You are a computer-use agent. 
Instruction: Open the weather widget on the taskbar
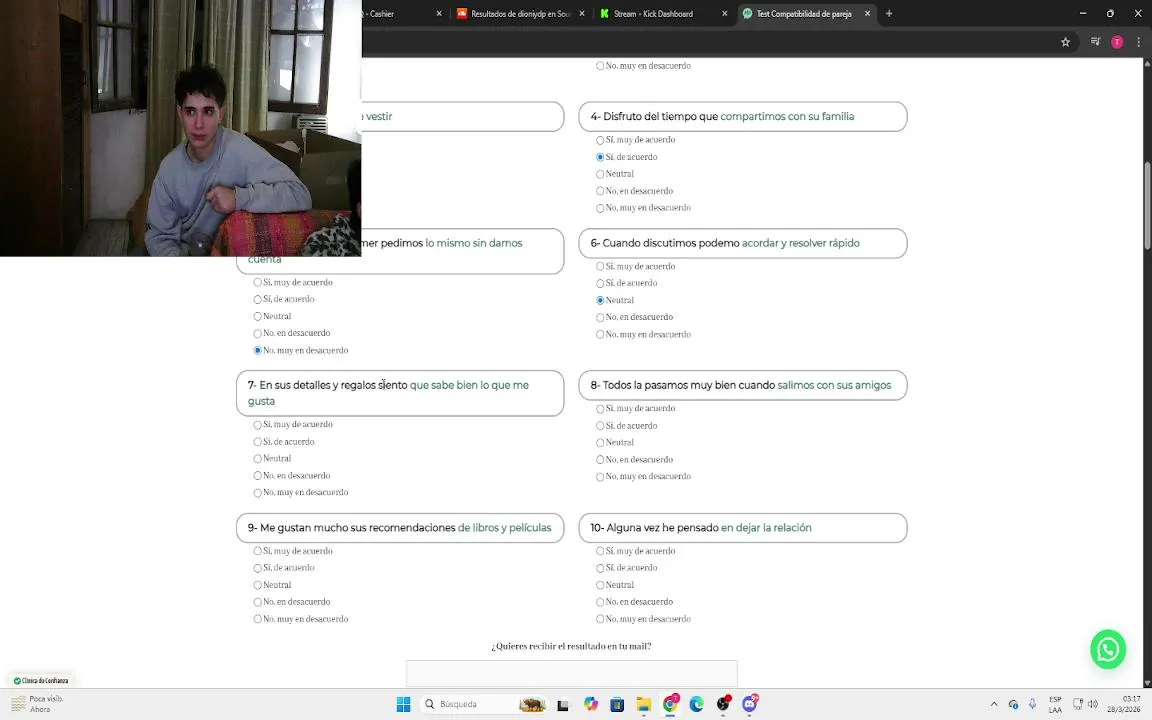point(38,704)
